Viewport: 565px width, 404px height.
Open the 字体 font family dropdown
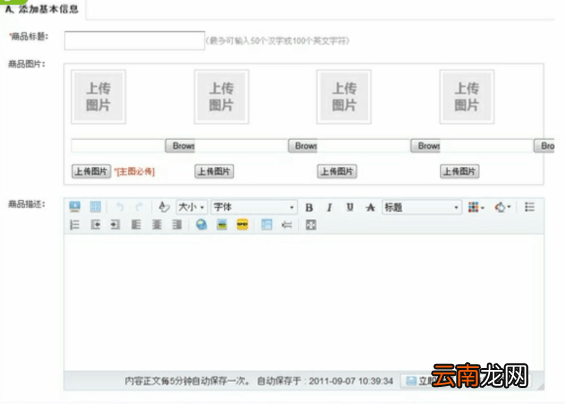pyautogui.click(x=254, y=207)
